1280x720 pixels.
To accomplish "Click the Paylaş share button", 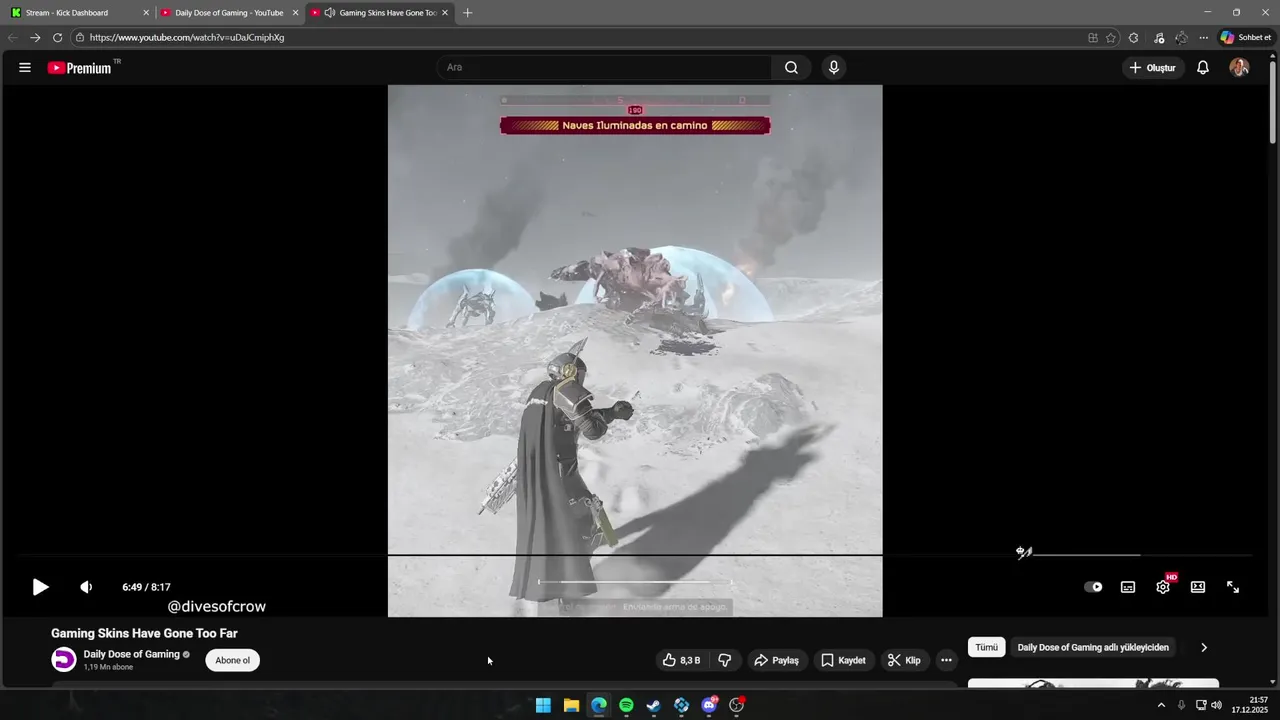I will (776, 660).
